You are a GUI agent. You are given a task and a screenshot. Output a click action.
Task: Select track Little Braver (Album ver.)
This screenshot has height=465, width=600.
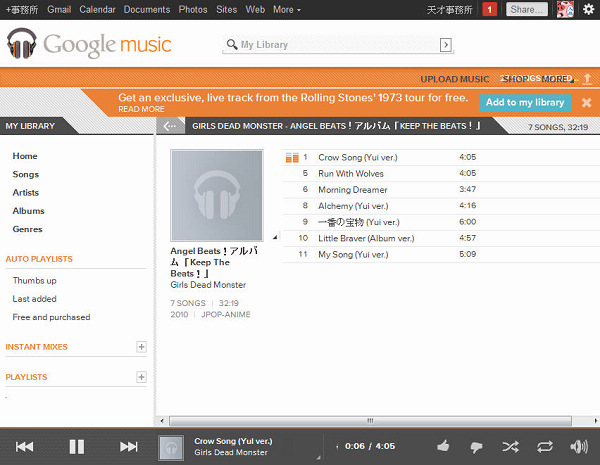pyautogui.click(x=441, y=238)
